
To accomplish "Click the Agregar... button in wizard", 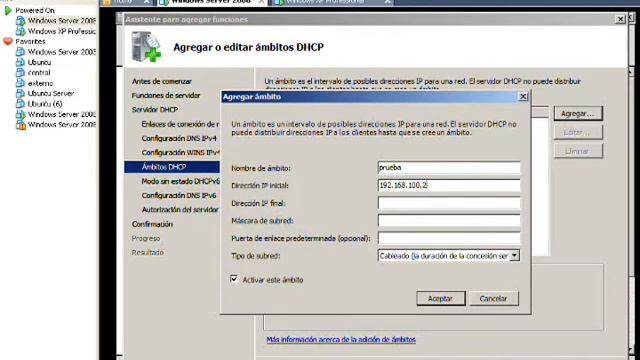I will 578,113.
